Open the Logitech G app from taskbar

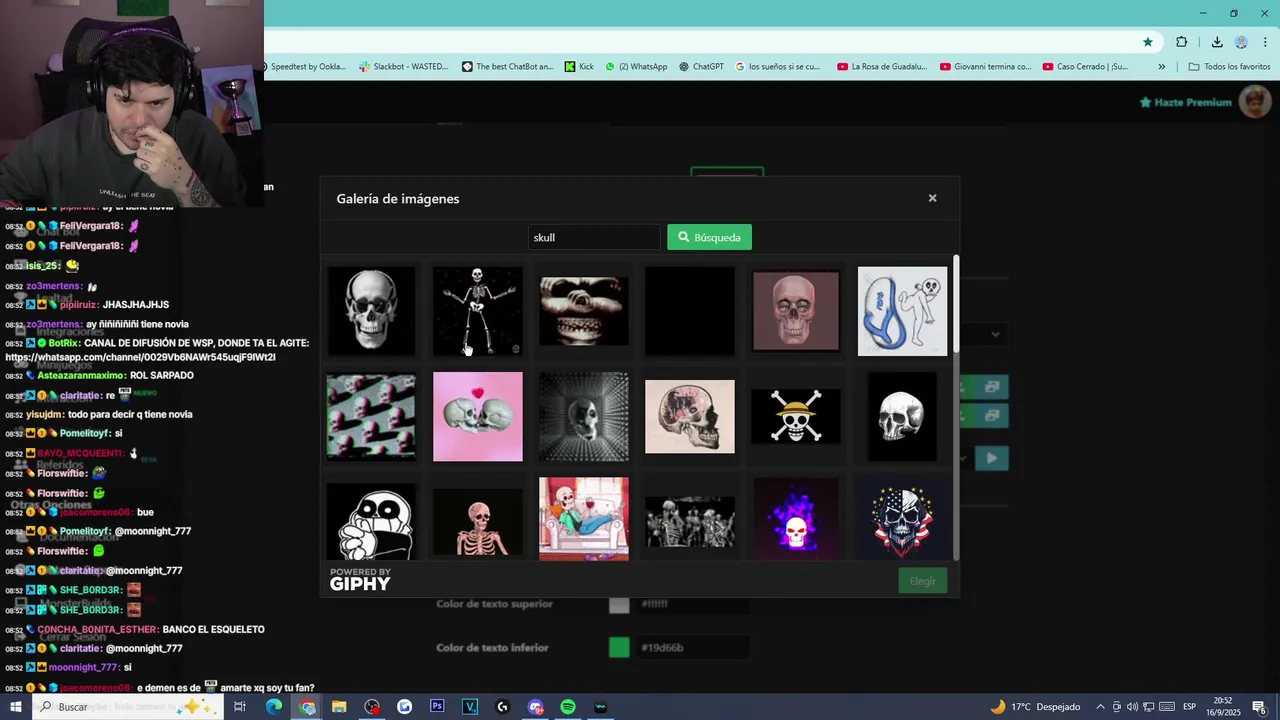click(502, 707)
